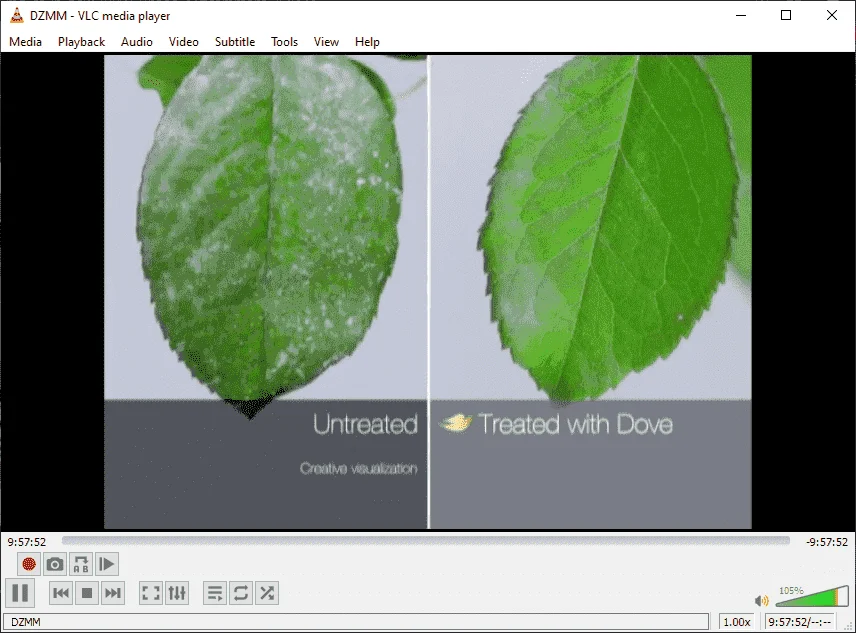This screenshot has height=633, width=856.
Task: Open extended settings and effects
Action: 177,593
